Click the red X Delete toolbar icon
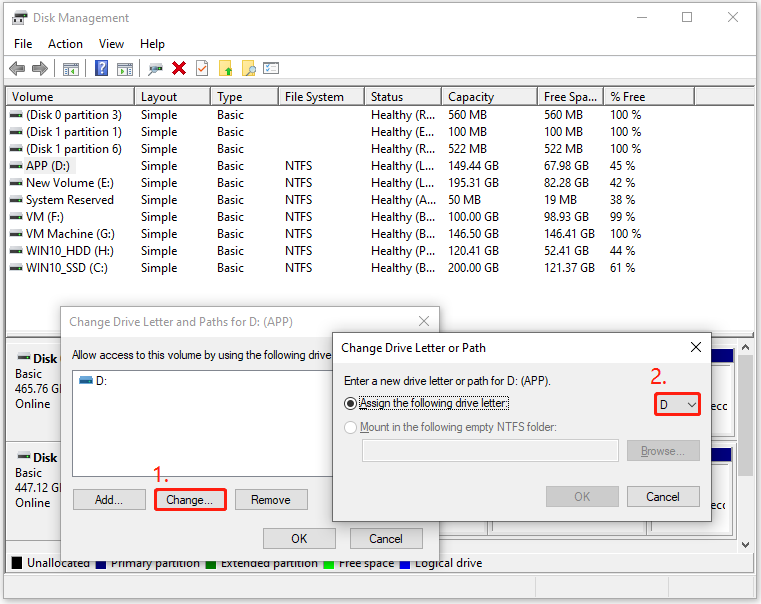The image size is (761, 604). 179,68
